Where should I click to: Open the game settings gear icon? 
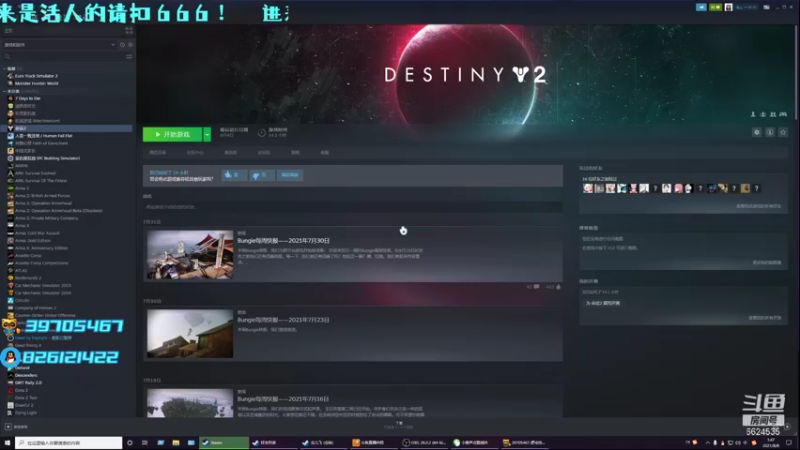(757, 133)
